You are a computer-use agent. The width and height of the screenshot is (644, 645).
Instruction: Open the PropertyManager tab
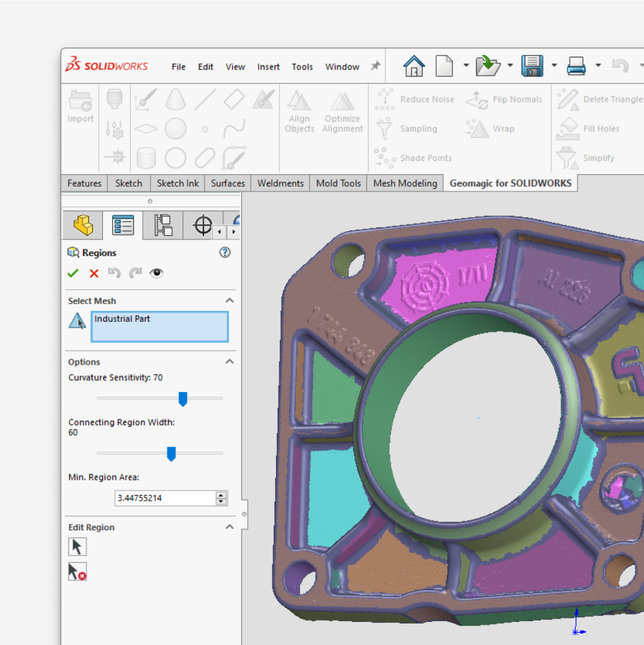pyautogui.click(x=123, y=225)
